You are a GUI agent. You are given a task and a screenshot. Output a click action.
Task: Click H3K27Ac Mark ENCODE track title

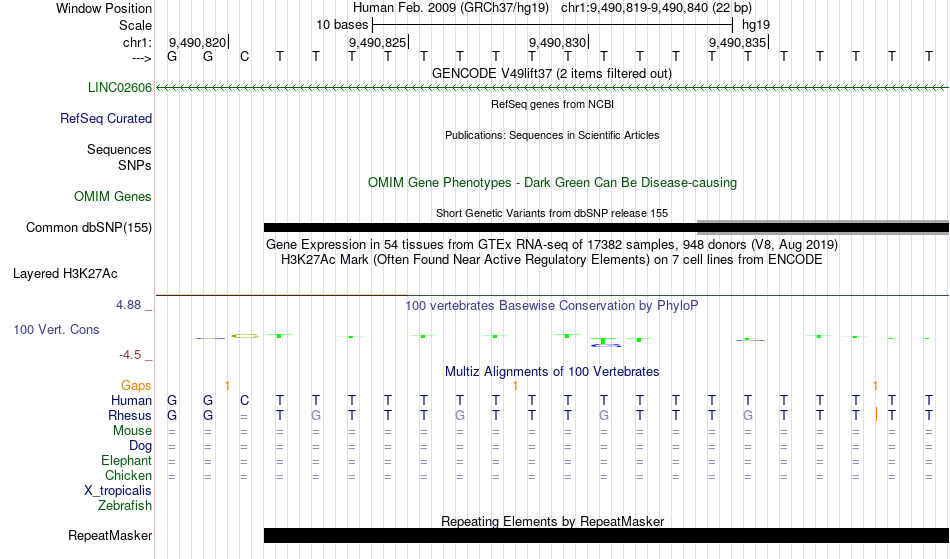552,260
